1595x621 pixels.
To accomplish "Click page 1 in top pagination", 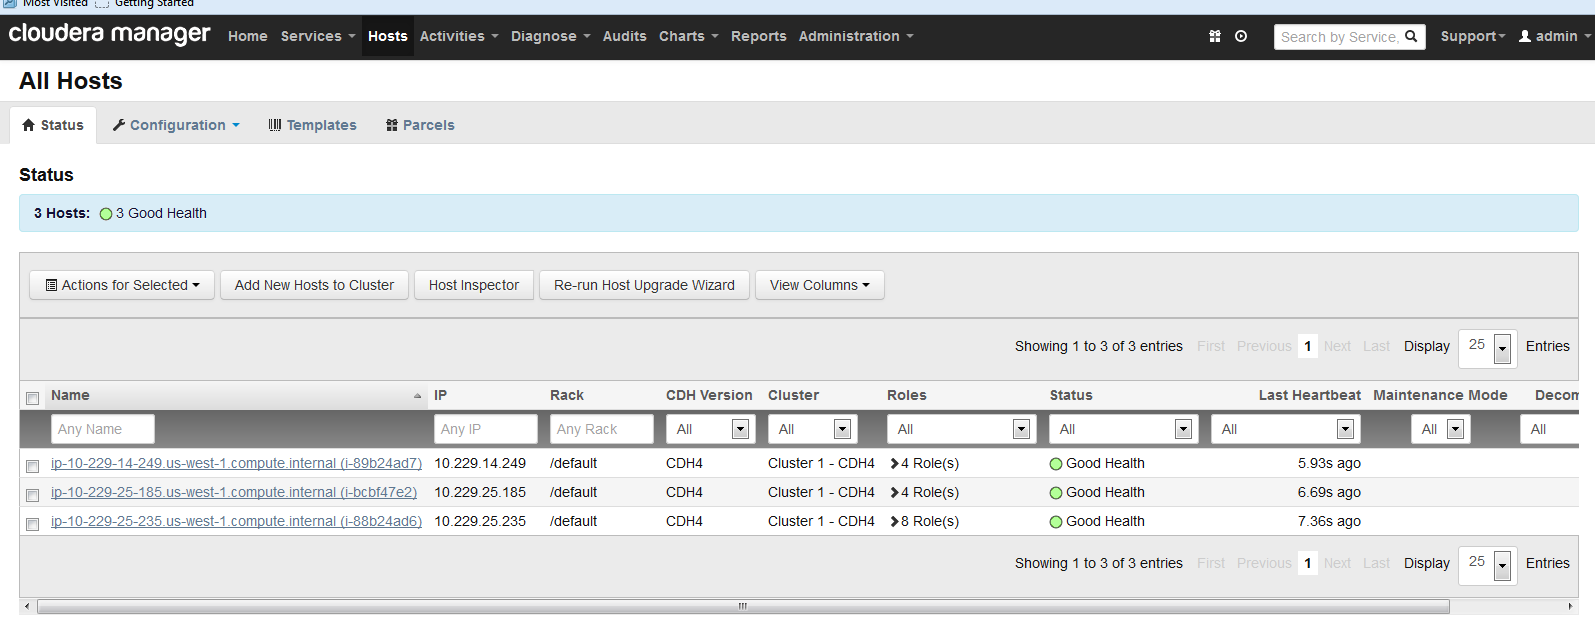I will point(1307,346).
